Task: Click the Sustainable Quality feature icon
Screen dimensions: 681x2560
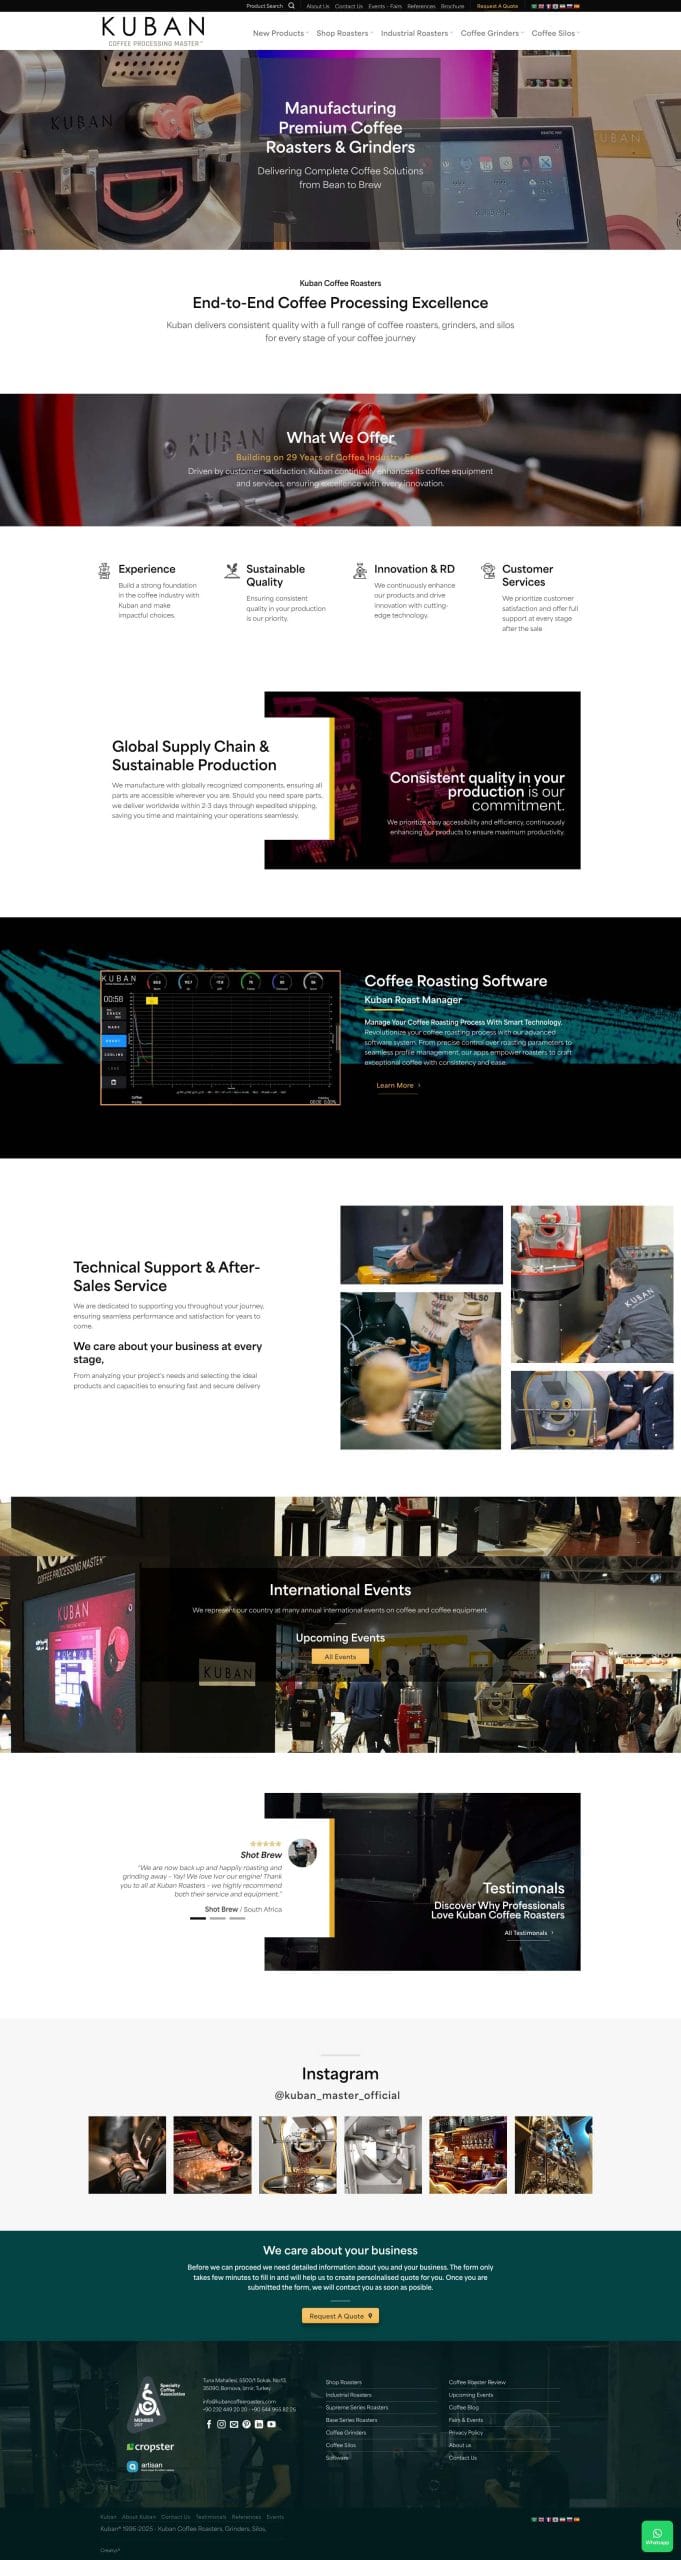Action: tap(232, 571)
